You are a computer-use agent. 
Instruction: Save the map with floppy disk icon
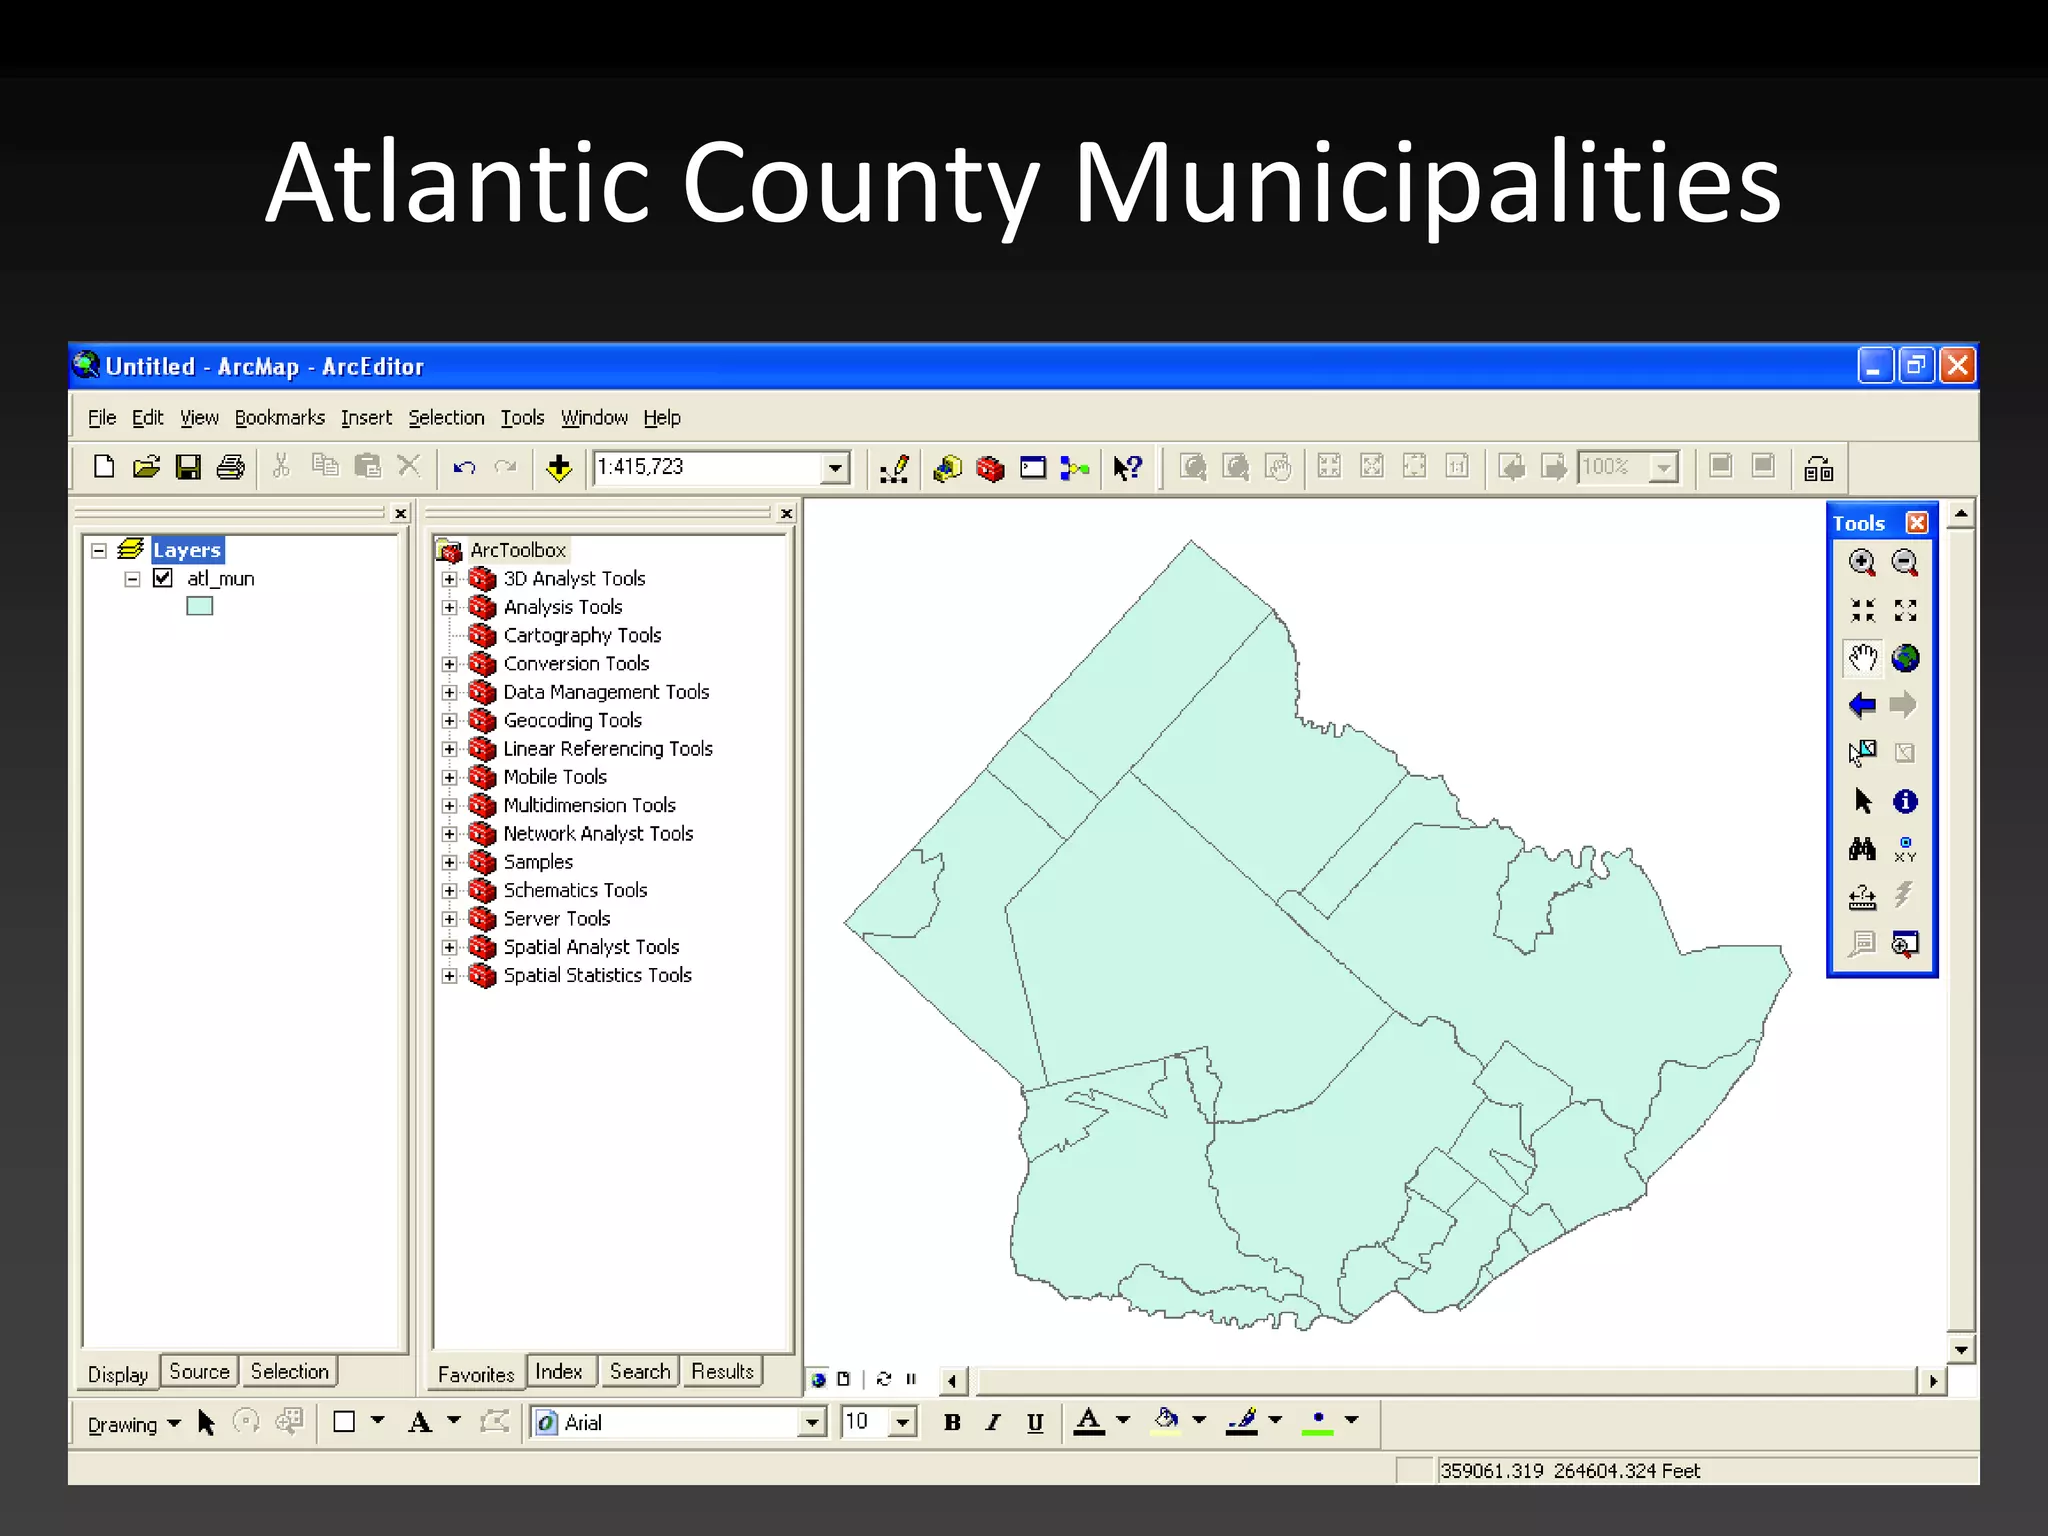188,467
